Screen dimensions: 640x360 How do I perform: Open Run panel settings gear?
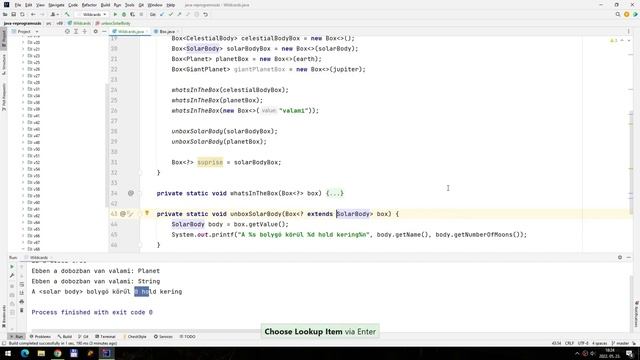tap(620, 257)
